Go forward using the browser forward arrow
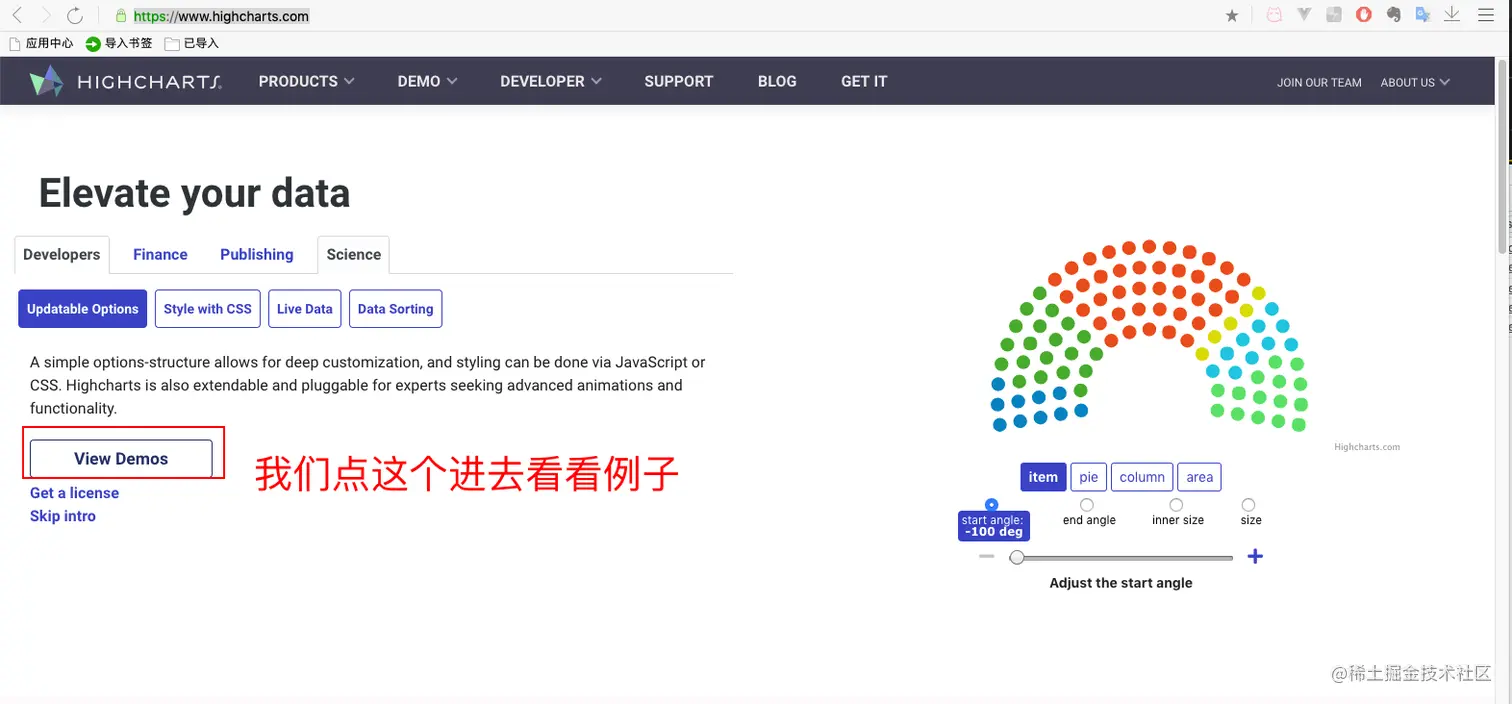 click(46, 15)
